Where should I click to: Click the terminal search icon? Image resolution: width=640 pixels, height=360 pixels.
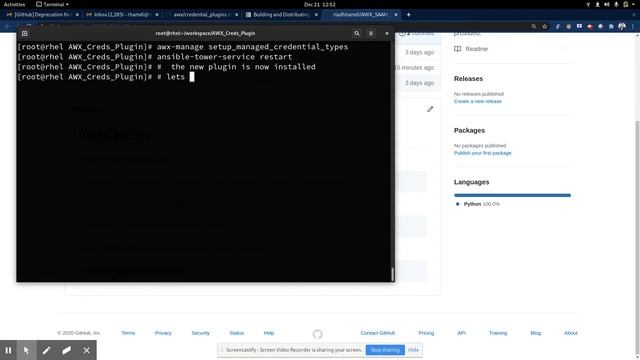(357, 33)
